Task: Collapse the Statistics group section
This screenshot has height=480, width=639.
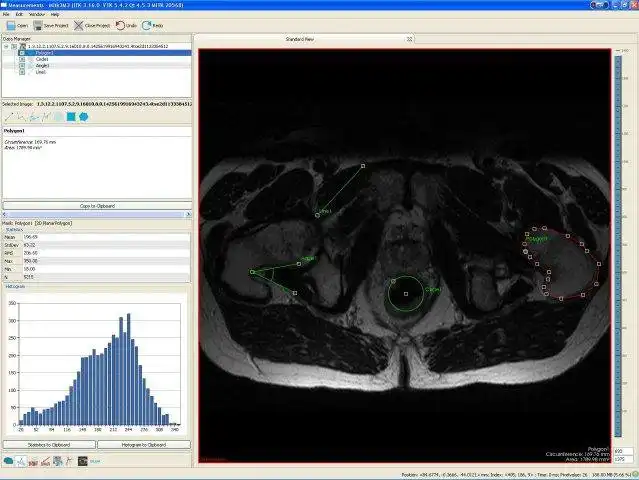Action: (x=14, y=230)
